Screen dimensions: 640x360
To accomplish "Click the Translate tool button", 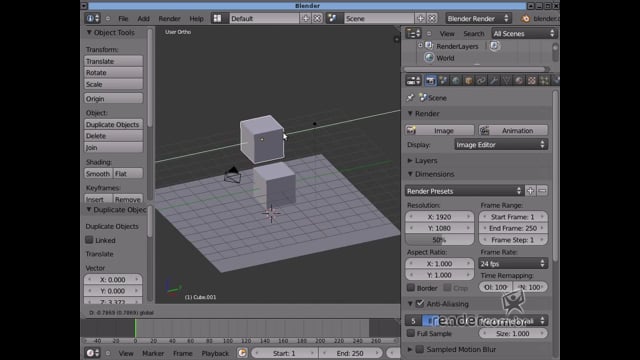I will click(x=113, y=61).
